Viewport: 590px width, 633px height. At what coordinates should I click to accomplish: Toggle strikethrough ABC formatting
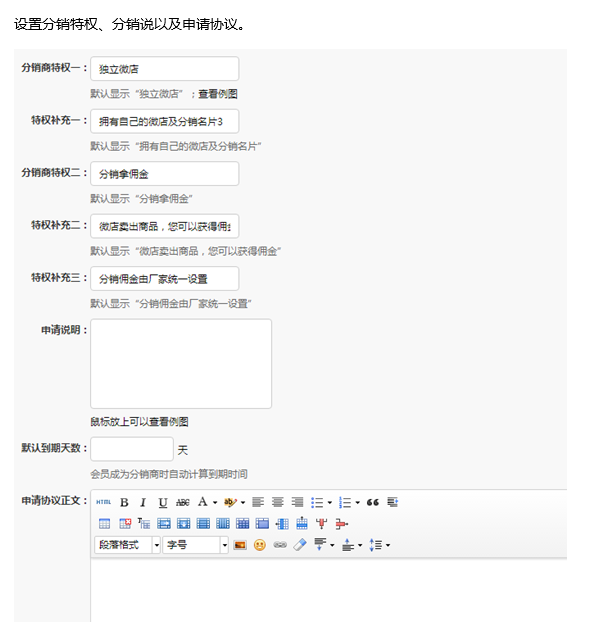[183, 502]
